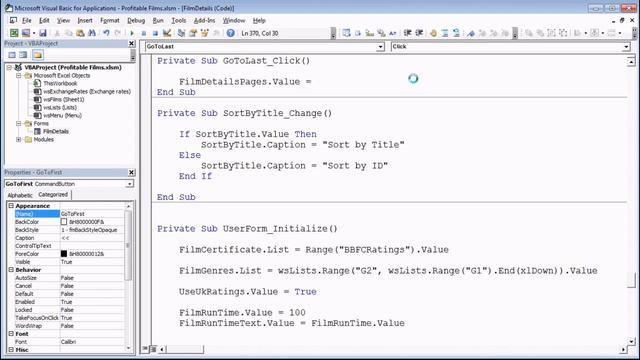Collapse the Microsoft Excel Objects folder
This screenshot has width=640, height=360.
(x=18, y=76)
